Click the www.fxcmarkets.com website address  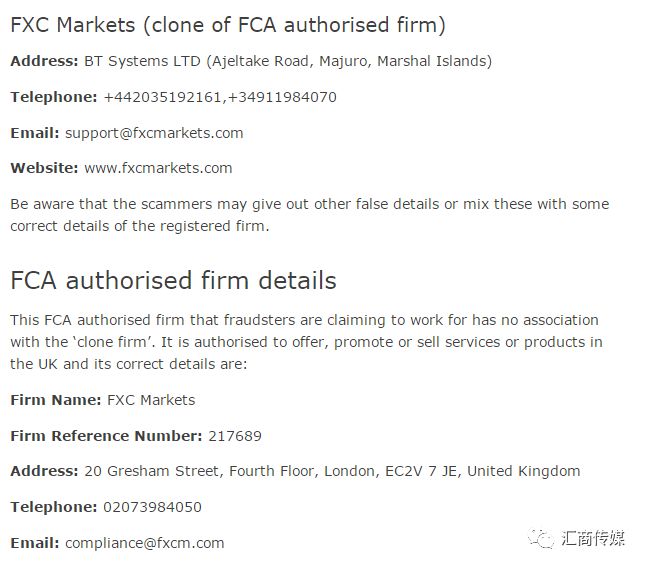[x=158, y=168]
